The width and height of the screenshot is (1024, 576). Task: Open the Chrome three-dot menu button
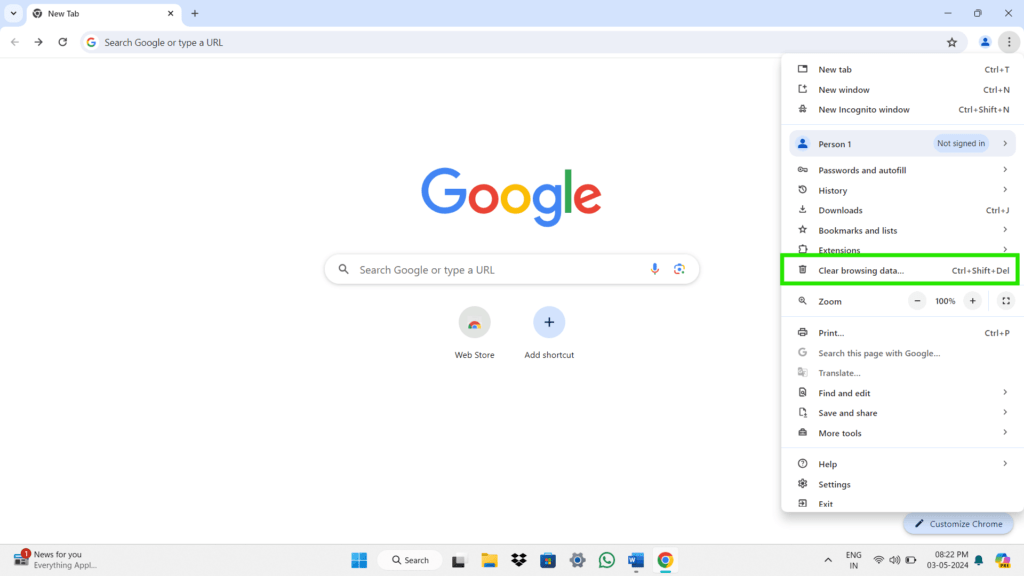pyautogui.click(x=1009, y=42)
